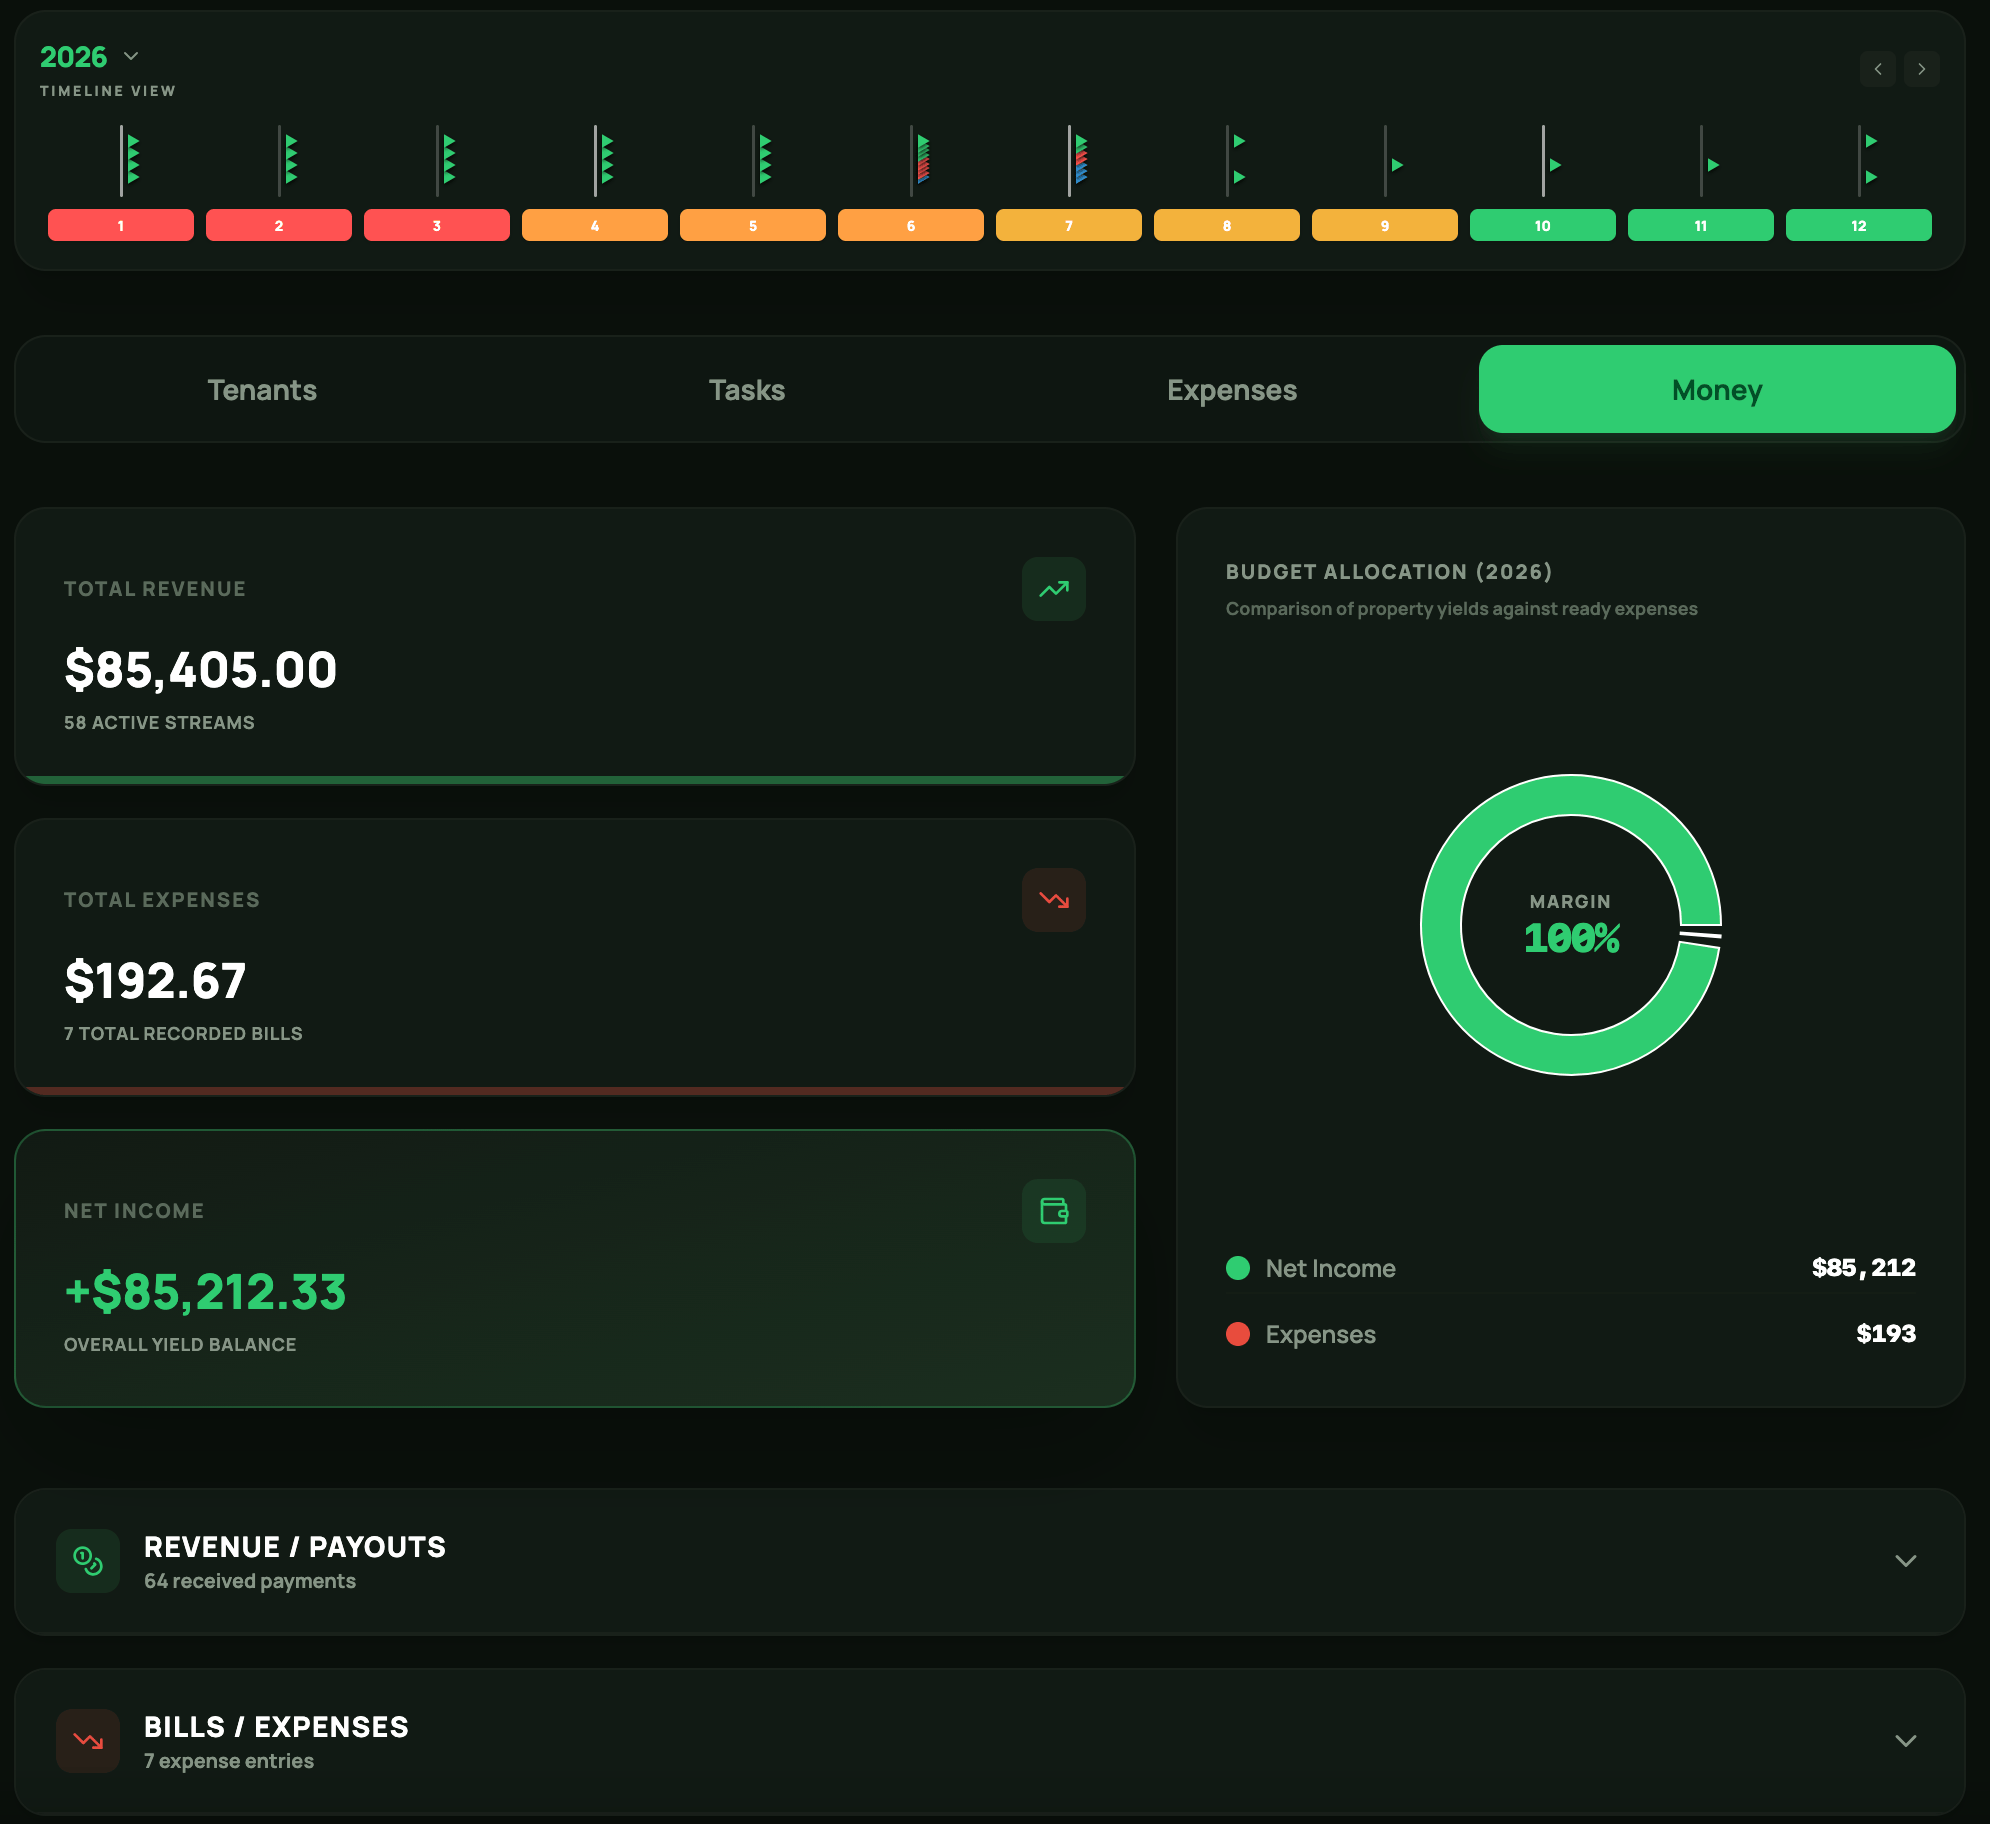This screenshot has height=1824, width=1990.
Task: Click the $85,212 legend value
Action: tap(1864, 1268)
